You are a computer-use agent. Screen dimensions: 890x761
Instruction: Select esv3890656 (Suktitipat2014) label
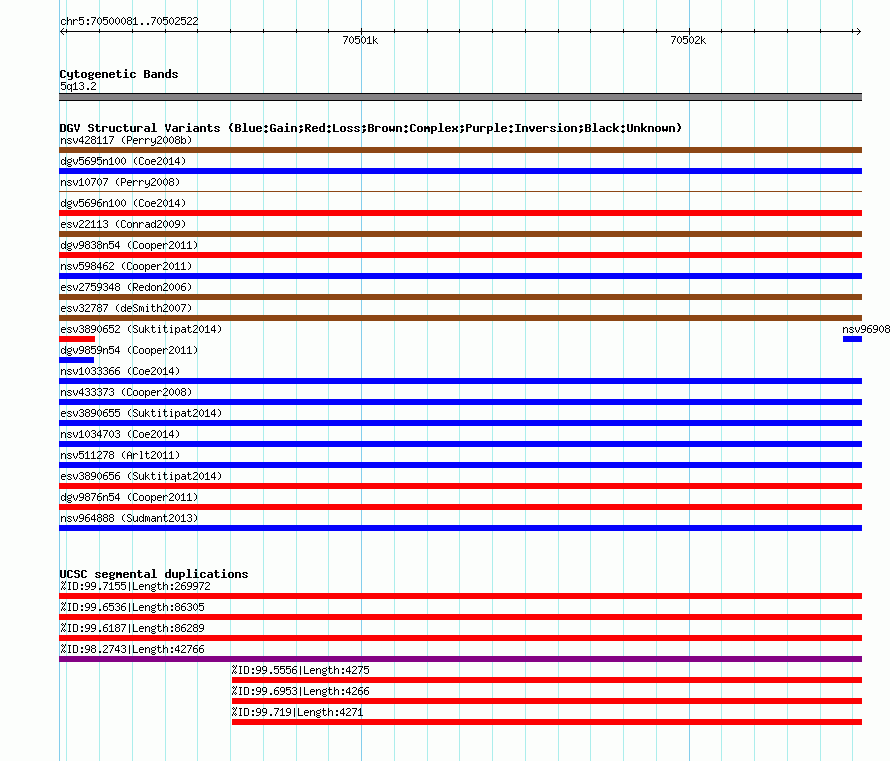pos(141,476)
